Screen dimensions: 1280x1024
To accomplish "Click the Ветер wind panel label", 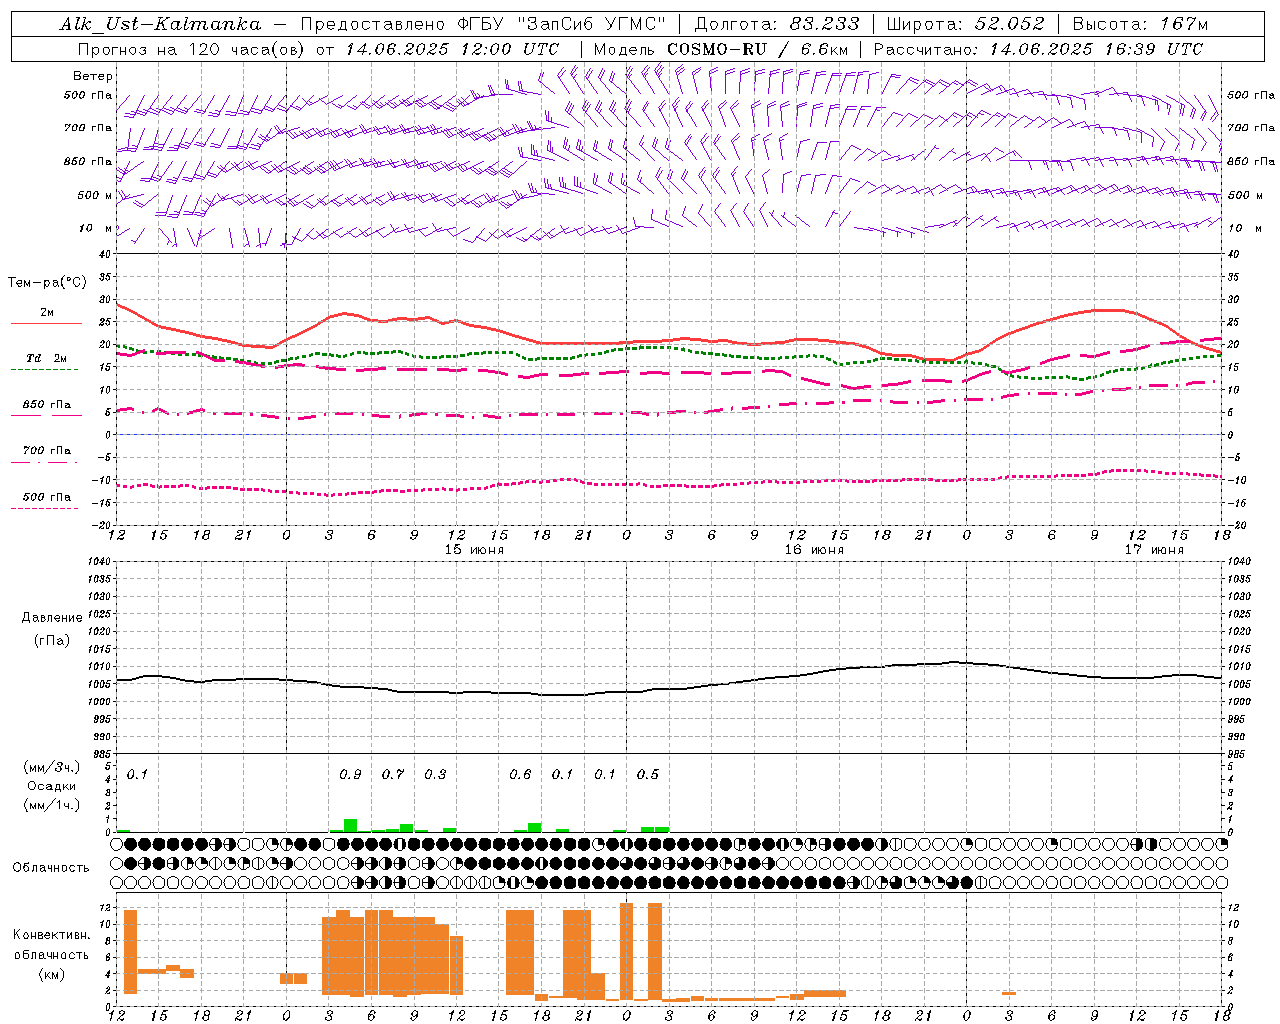I will pyautogui.click(x=93, y=76).
